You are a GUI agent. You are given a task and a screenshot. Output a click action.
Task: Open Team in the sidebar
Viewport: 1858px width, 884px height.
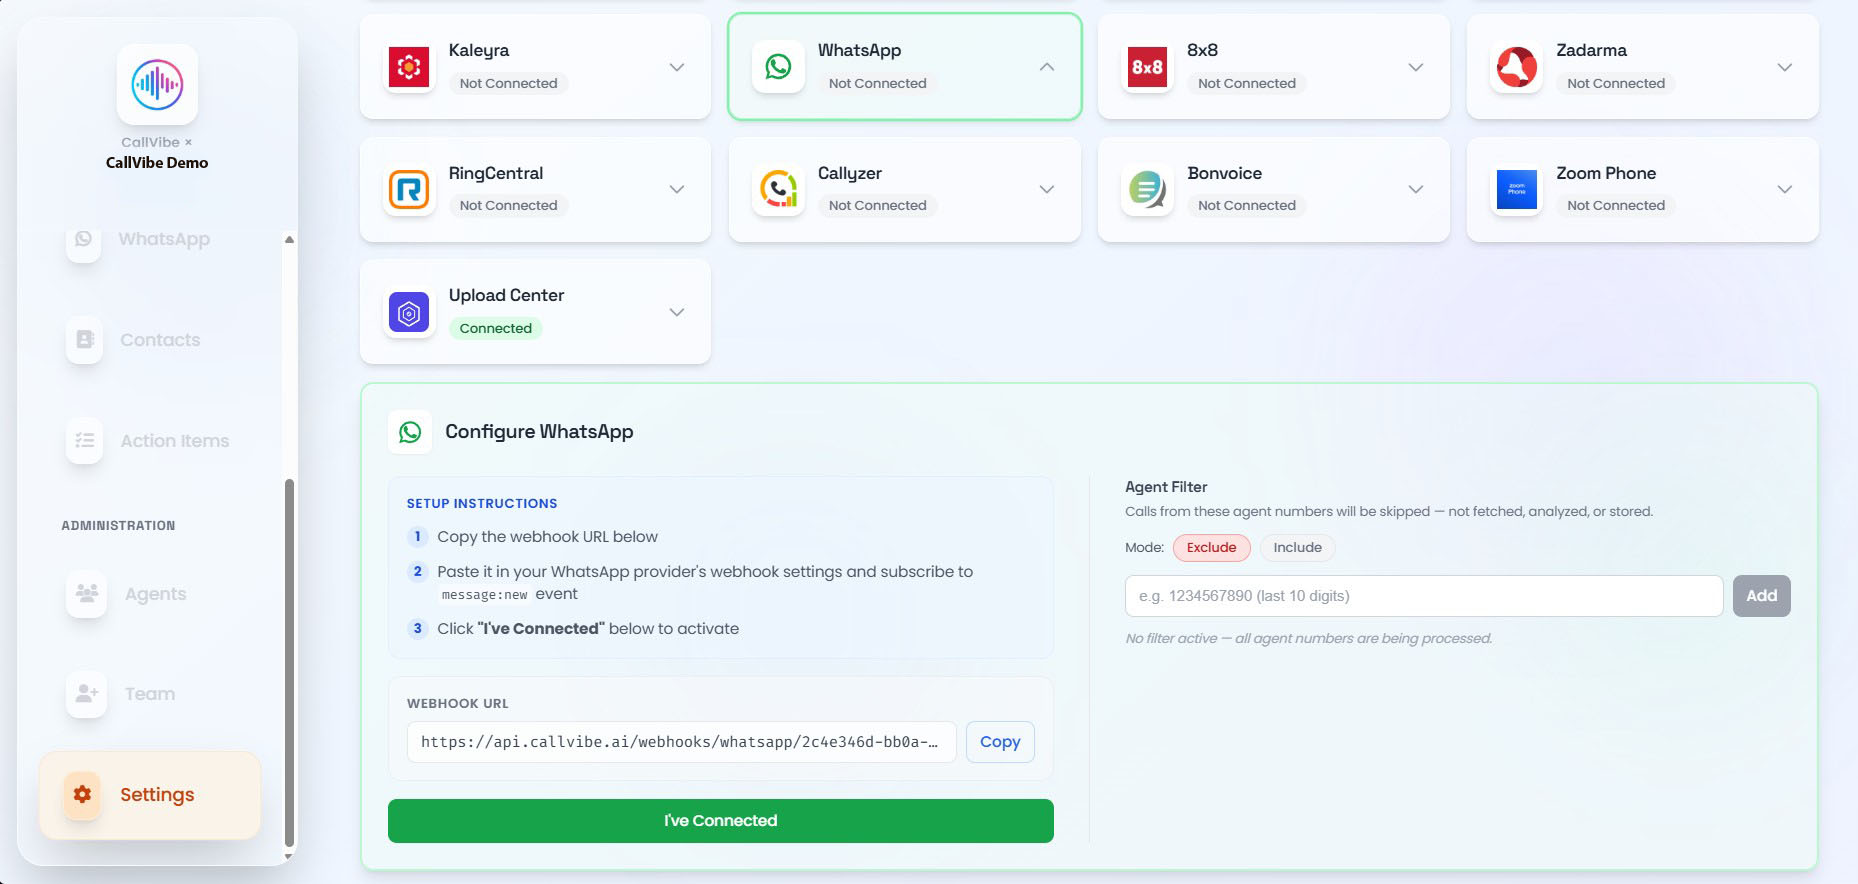[150, 694]
